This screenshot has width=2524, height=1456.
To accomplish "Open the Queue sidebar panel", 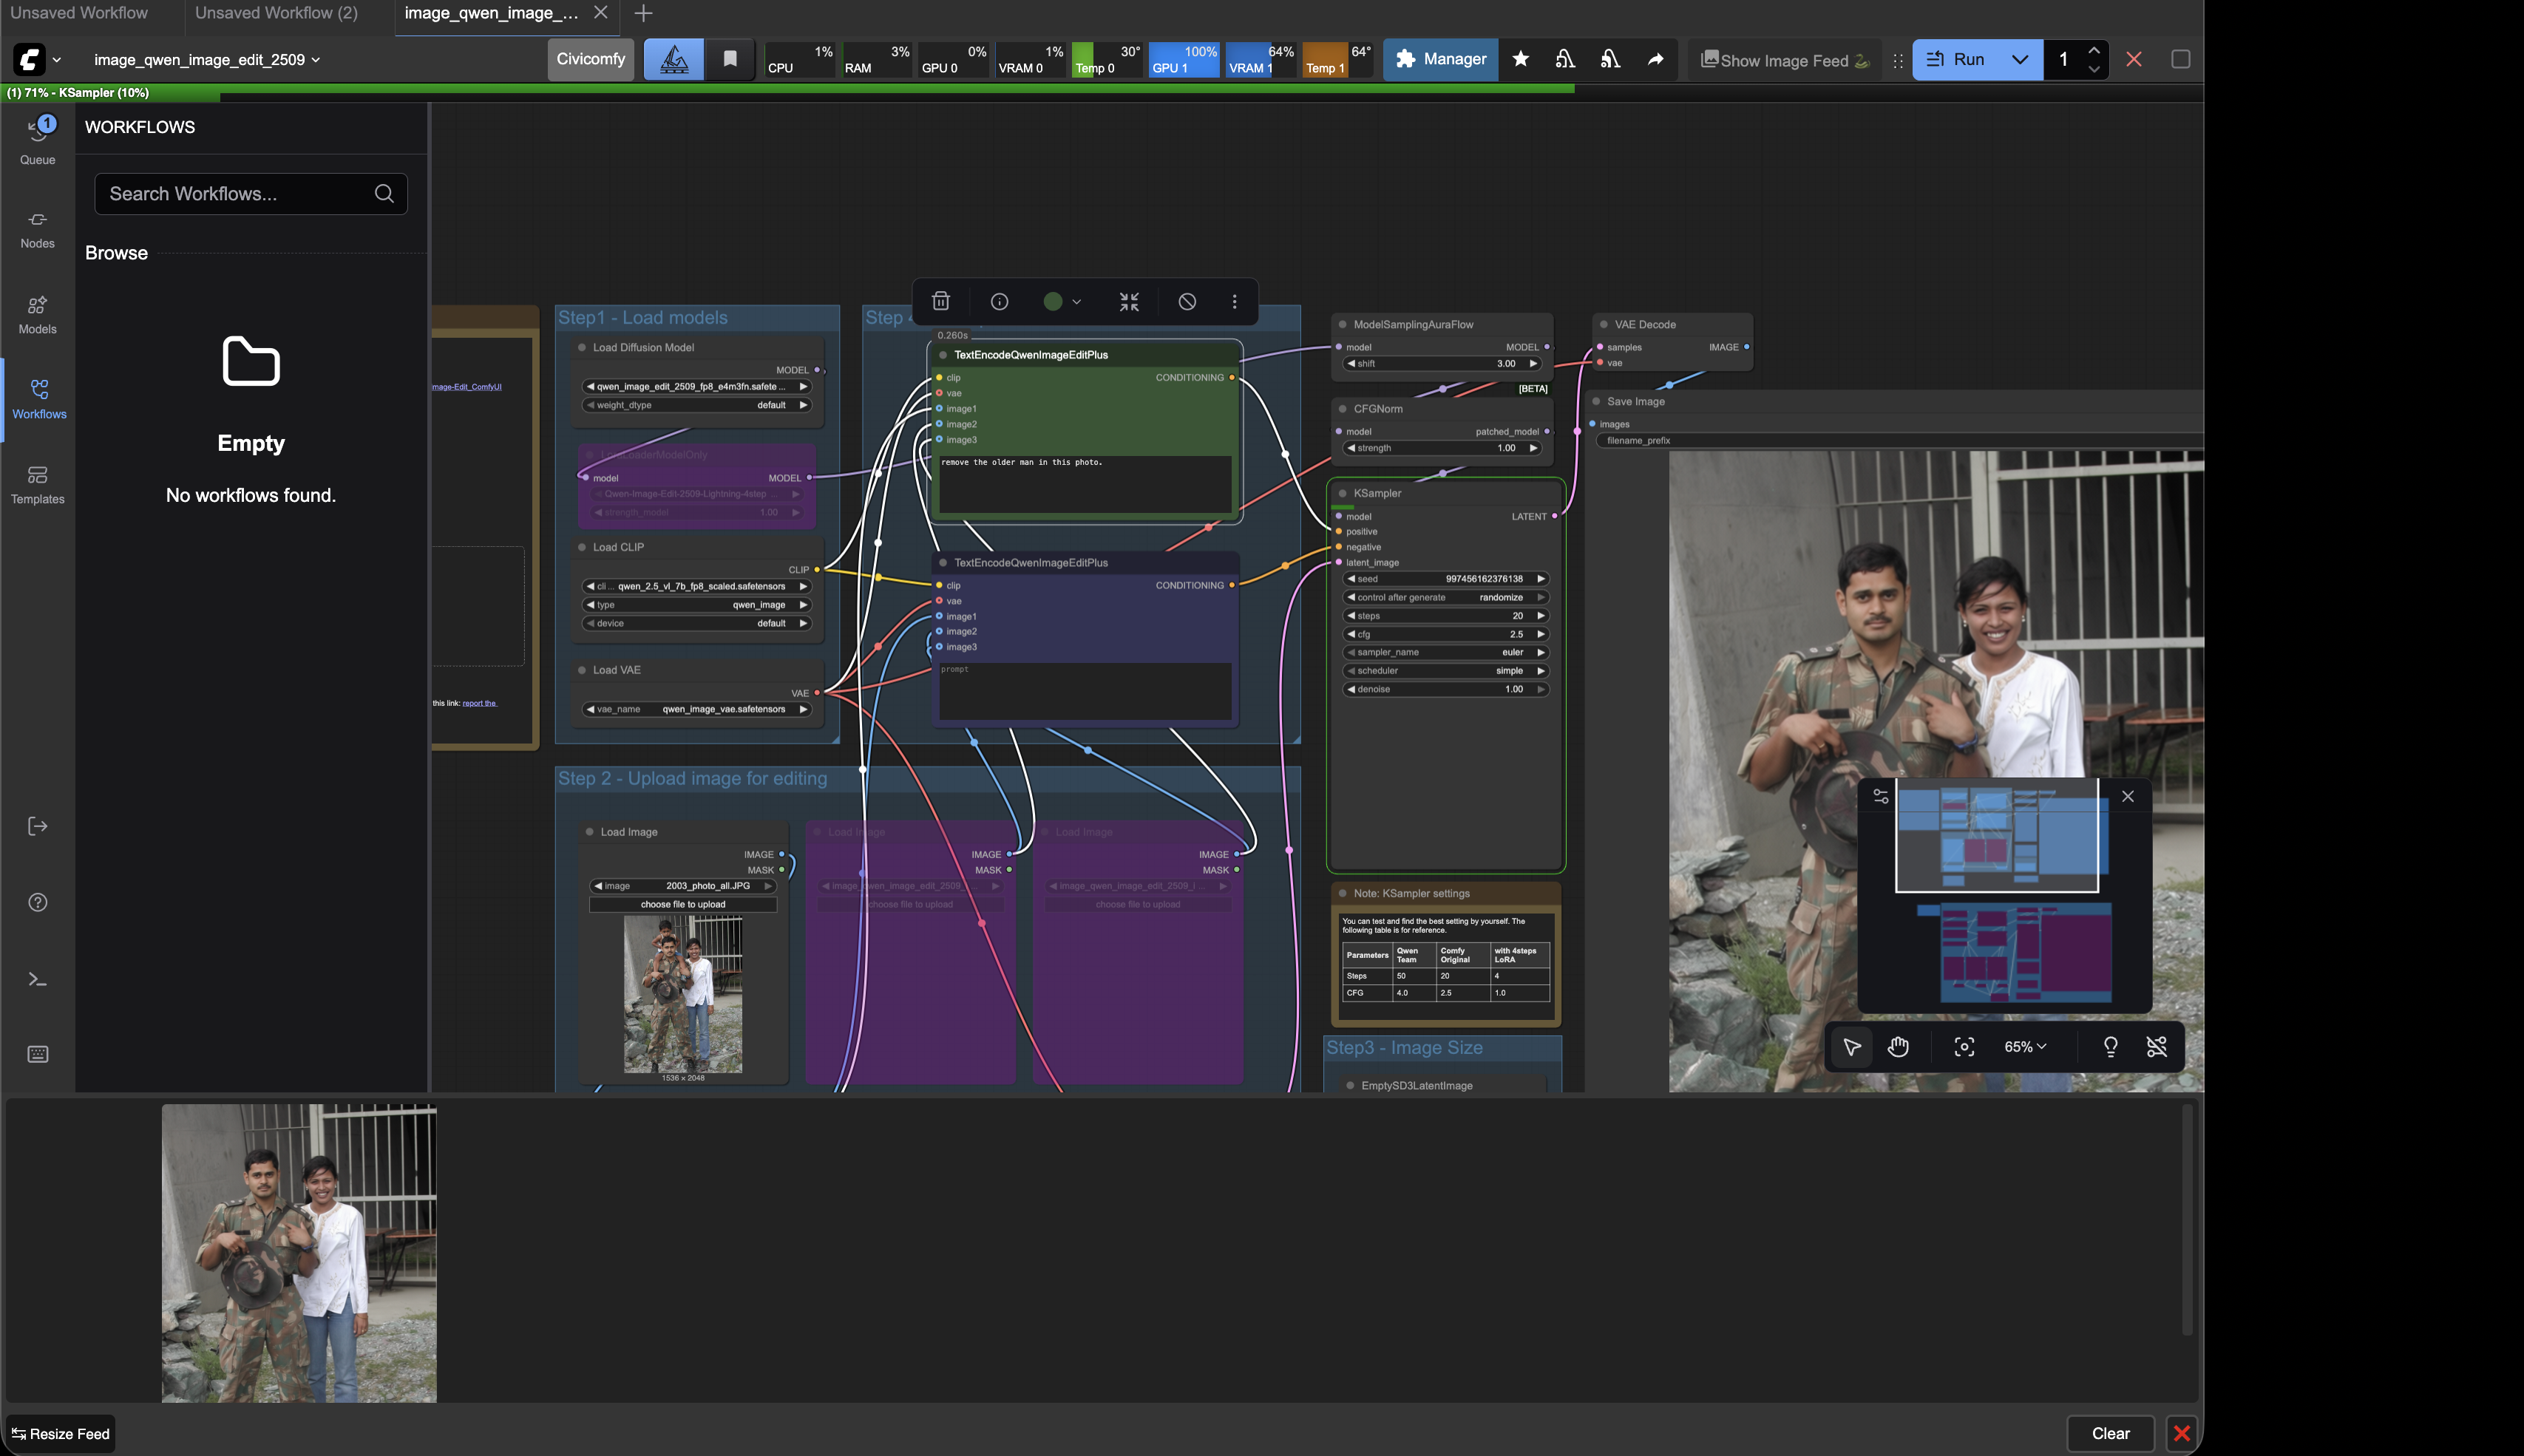I will coord(38,139).
